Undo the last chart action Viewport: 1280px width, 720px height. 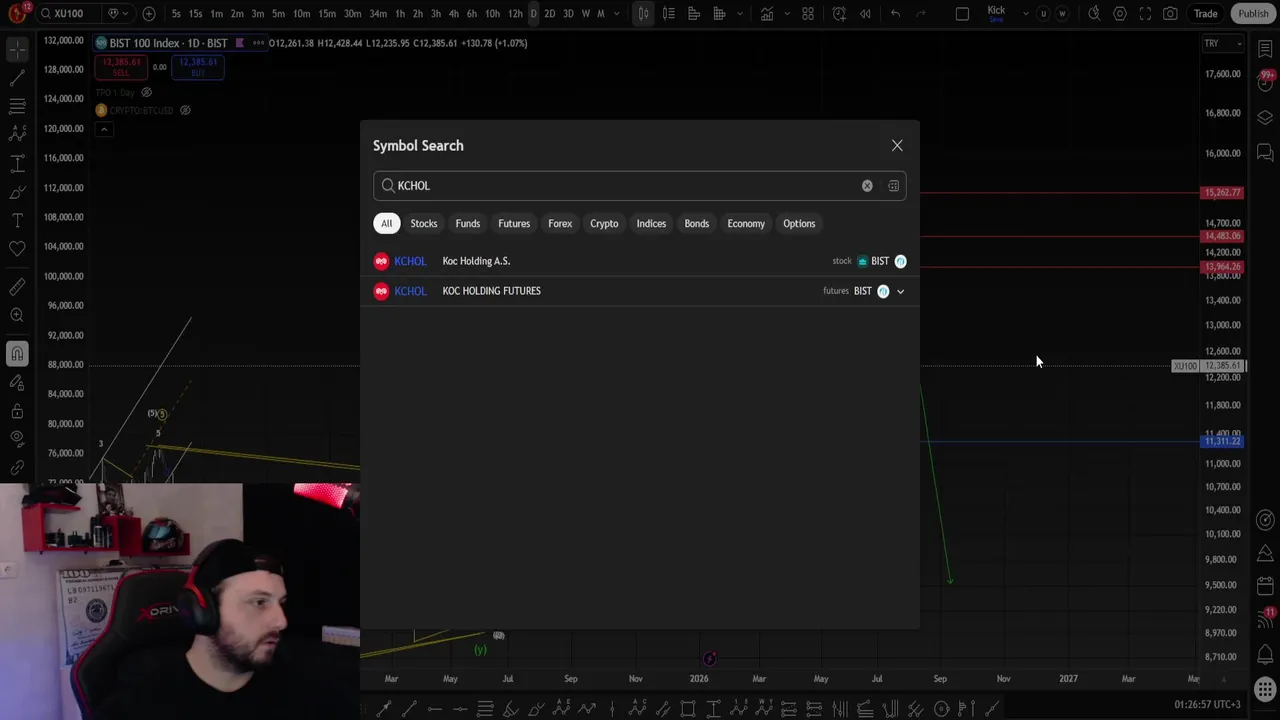pyautogui.click(x=895, y=14)
